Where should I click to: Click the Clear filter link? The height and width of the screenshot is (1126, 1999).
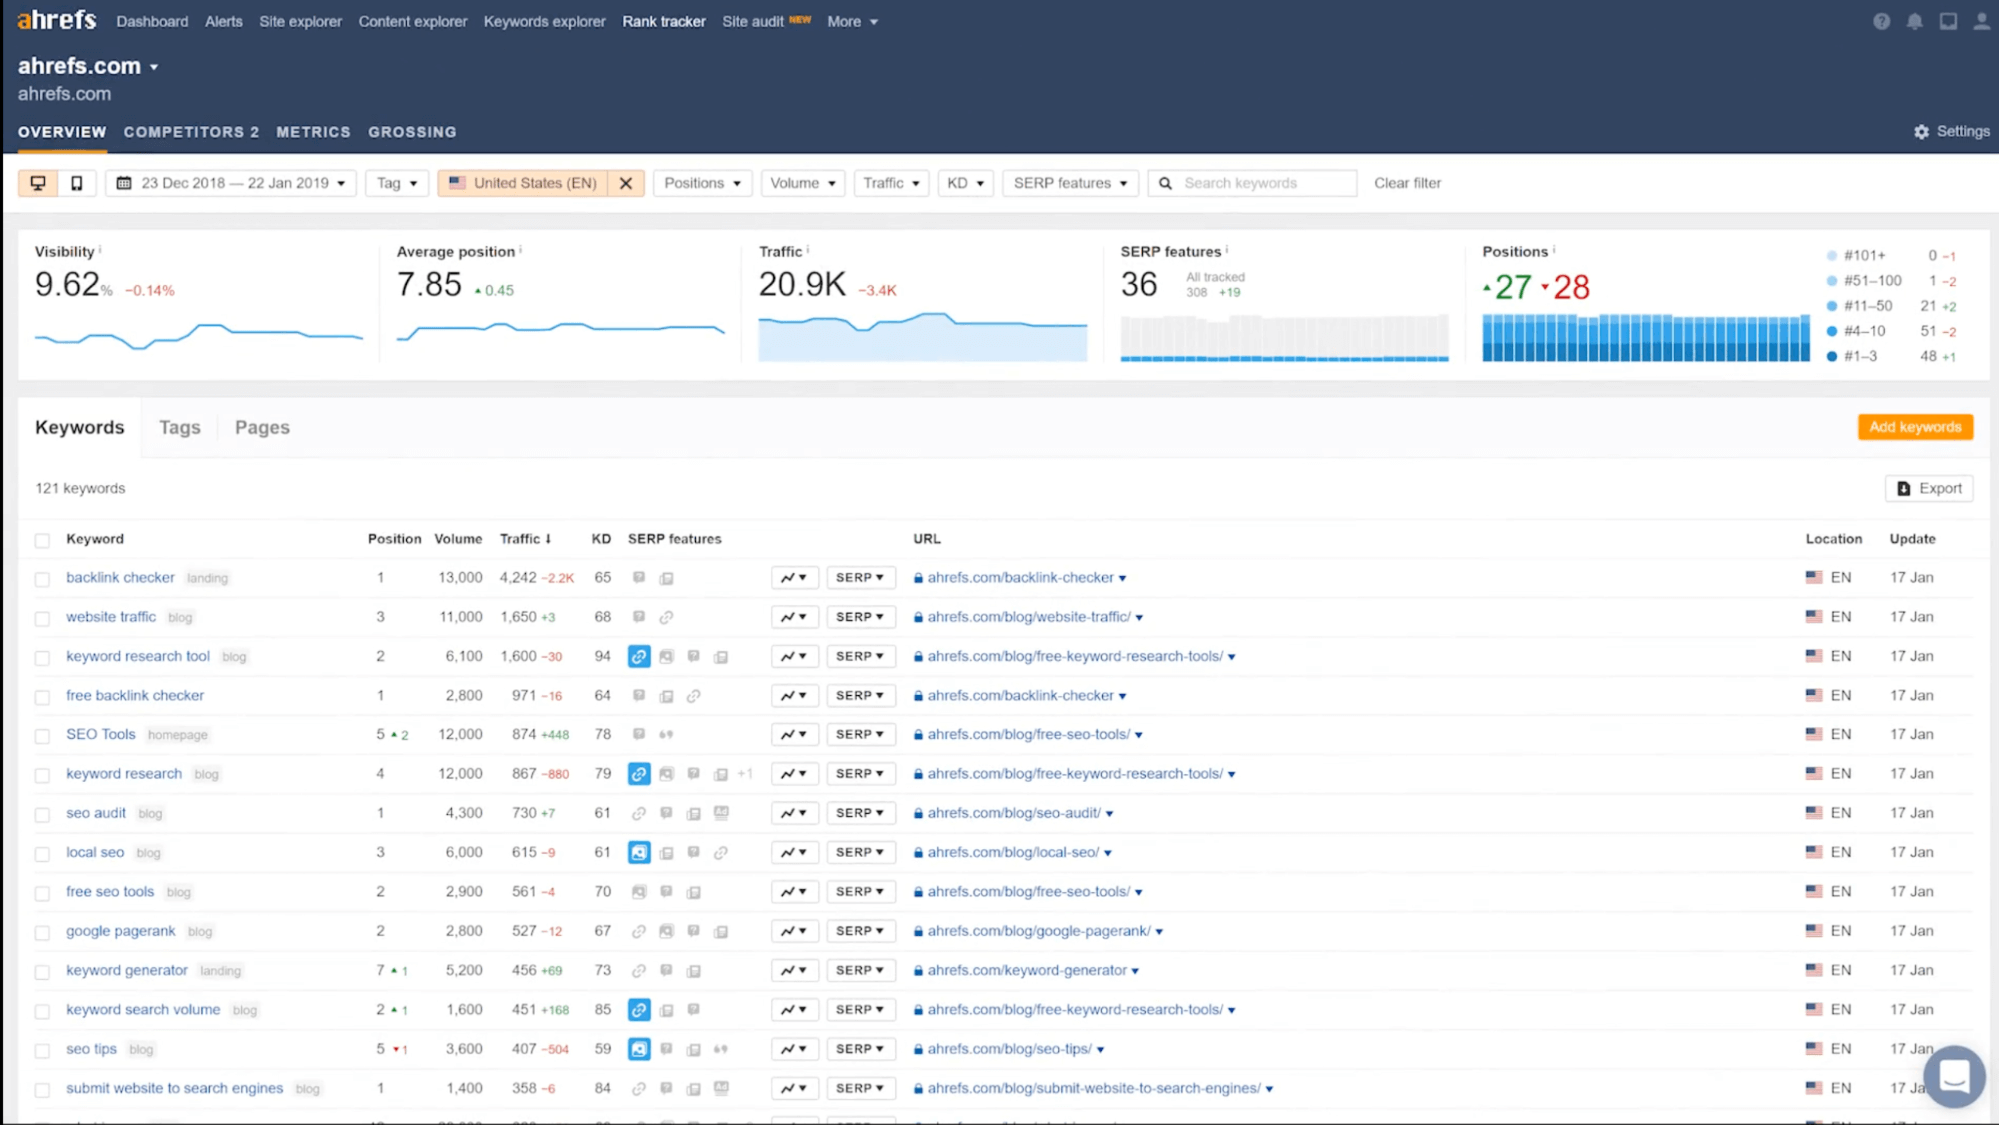click(1407, 183)
